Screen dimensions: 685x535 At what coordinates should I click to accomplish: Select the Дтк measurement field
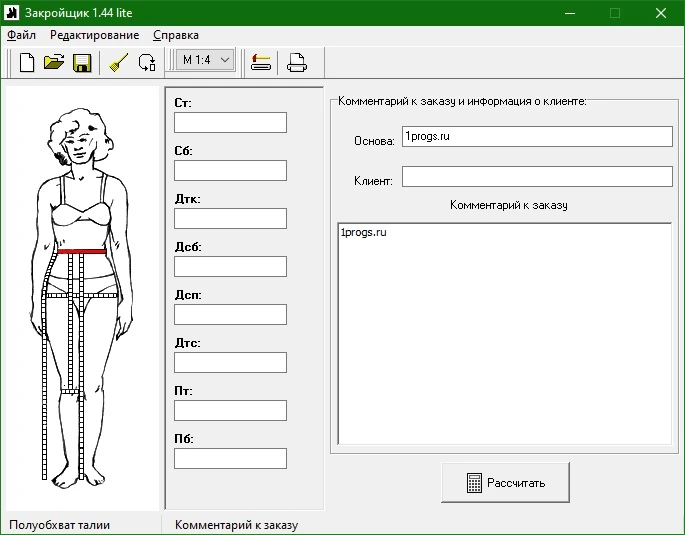point(230,218)
